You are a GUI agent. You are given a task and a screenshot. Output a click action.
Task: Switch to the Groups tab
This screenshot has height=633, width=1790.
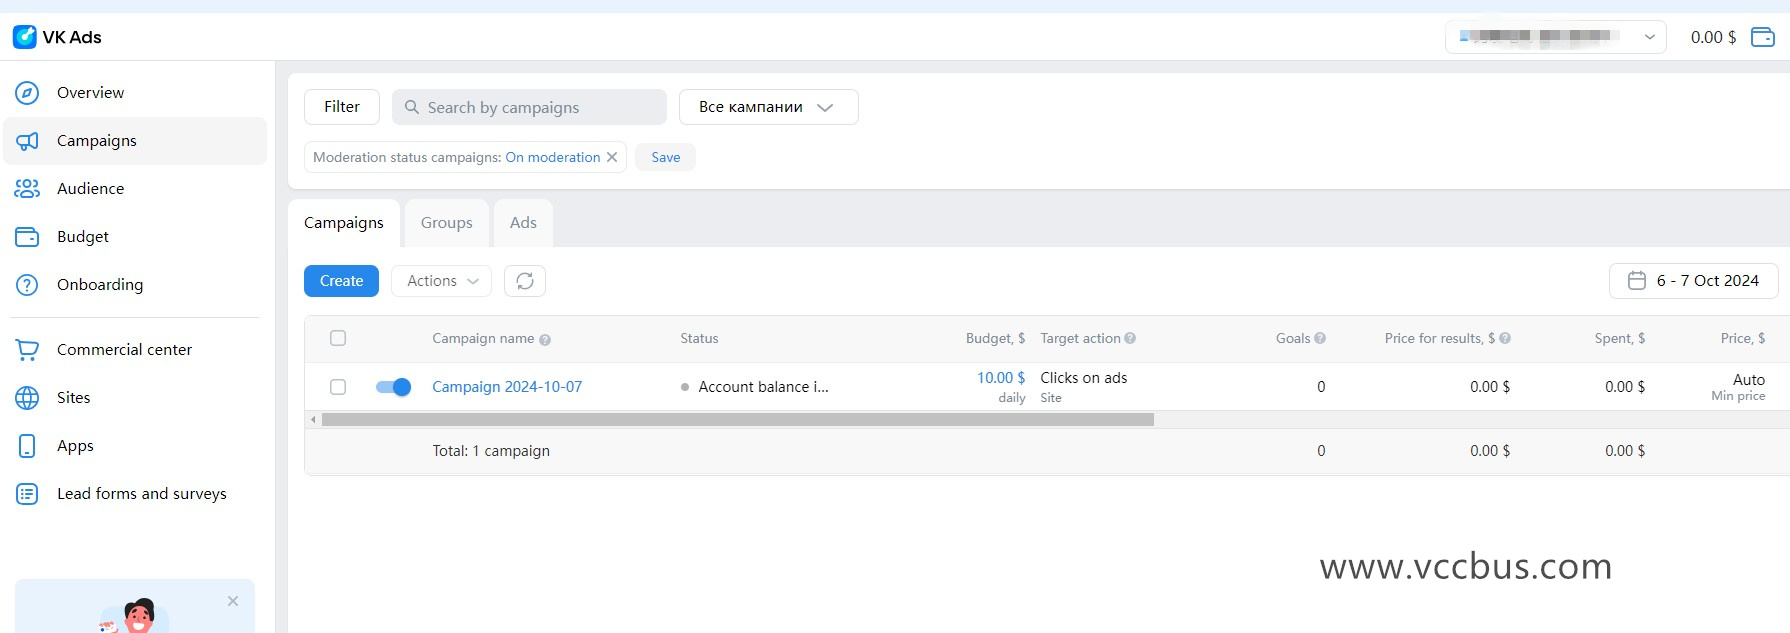pyautogui.click(x=446, y=223)
